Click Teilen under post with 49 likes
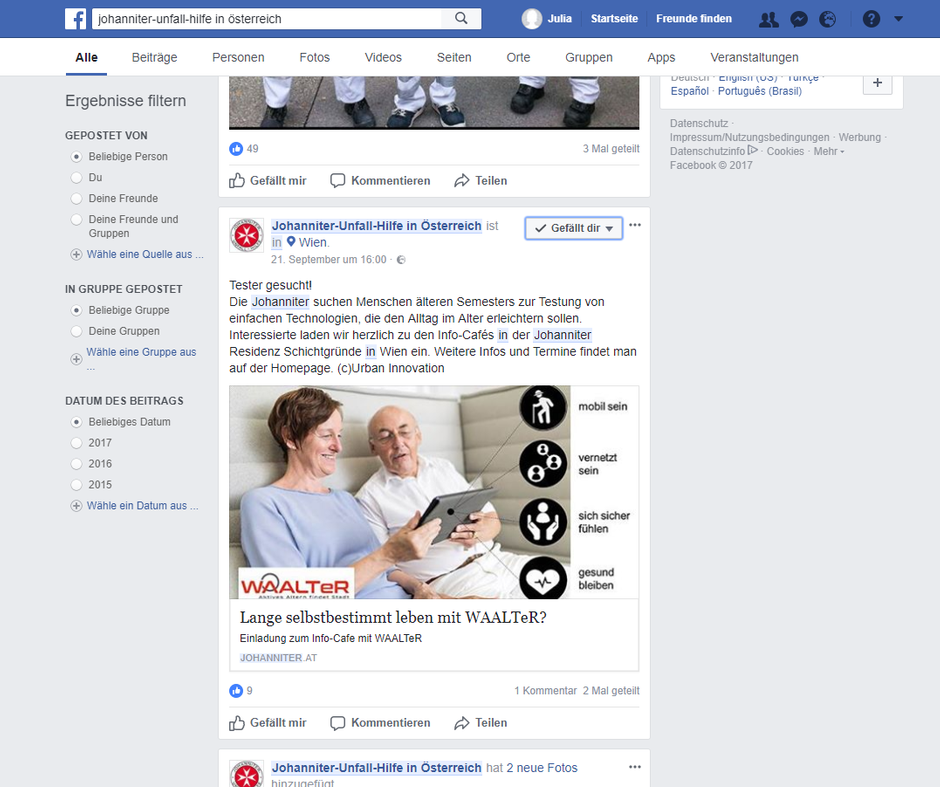This screenshot has height=787, width=940. [x=481, y=181]
